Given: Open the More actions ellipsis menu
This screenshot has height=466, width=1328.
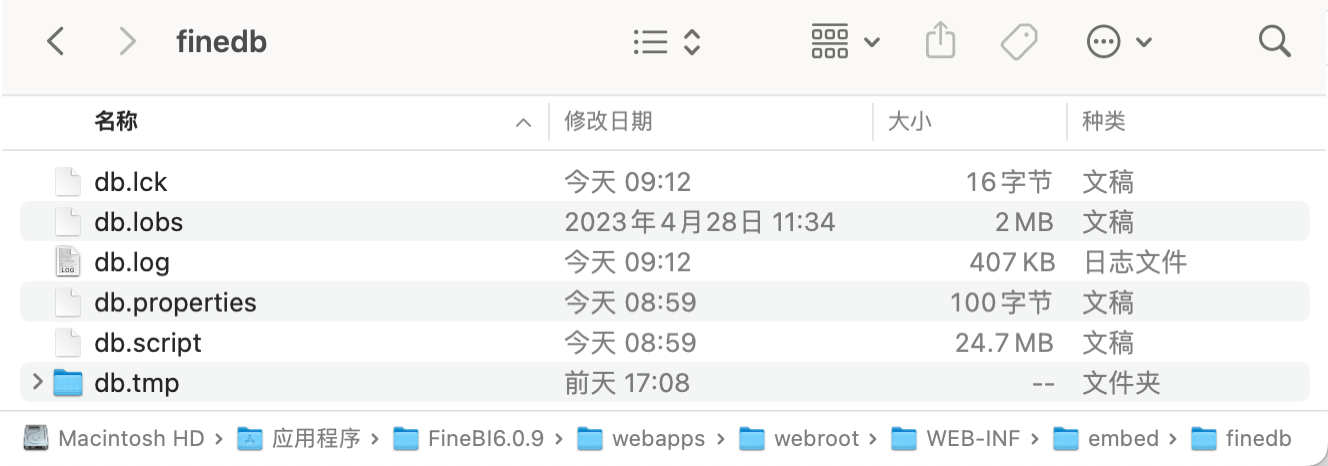Looking at the screenshot, I should coord(1118,41).
